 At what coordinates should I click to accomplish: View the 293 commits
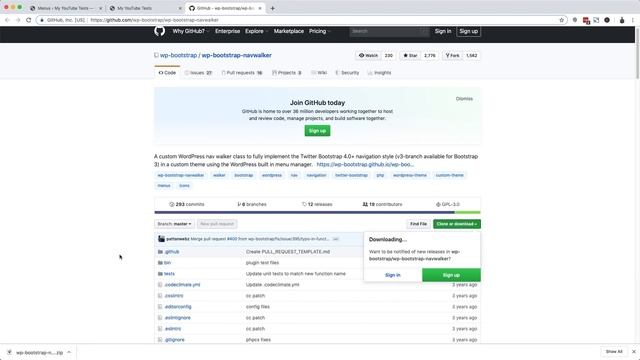187,204
